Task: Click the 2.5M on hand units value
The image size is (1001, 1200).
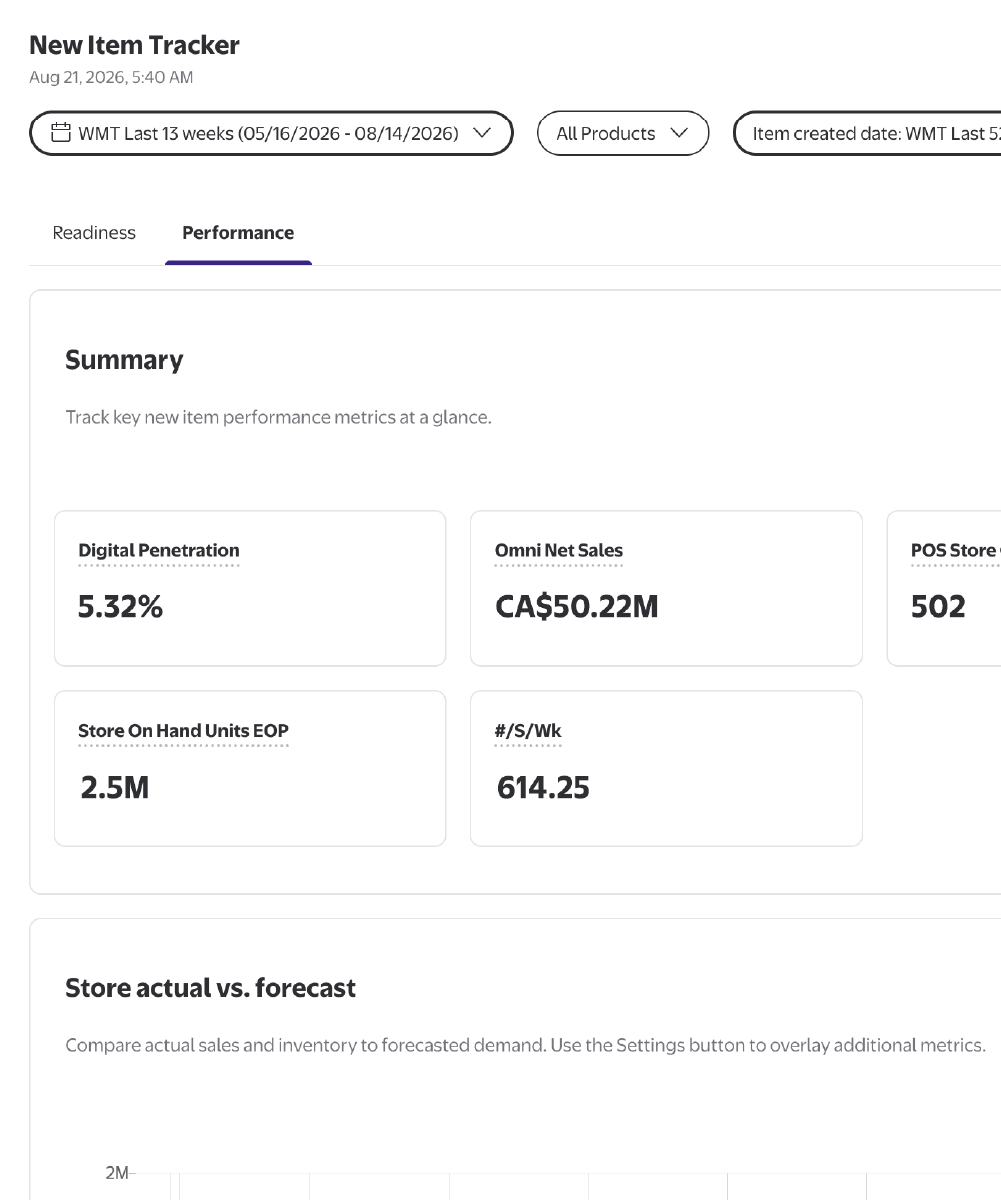Action: click(115, 787)
